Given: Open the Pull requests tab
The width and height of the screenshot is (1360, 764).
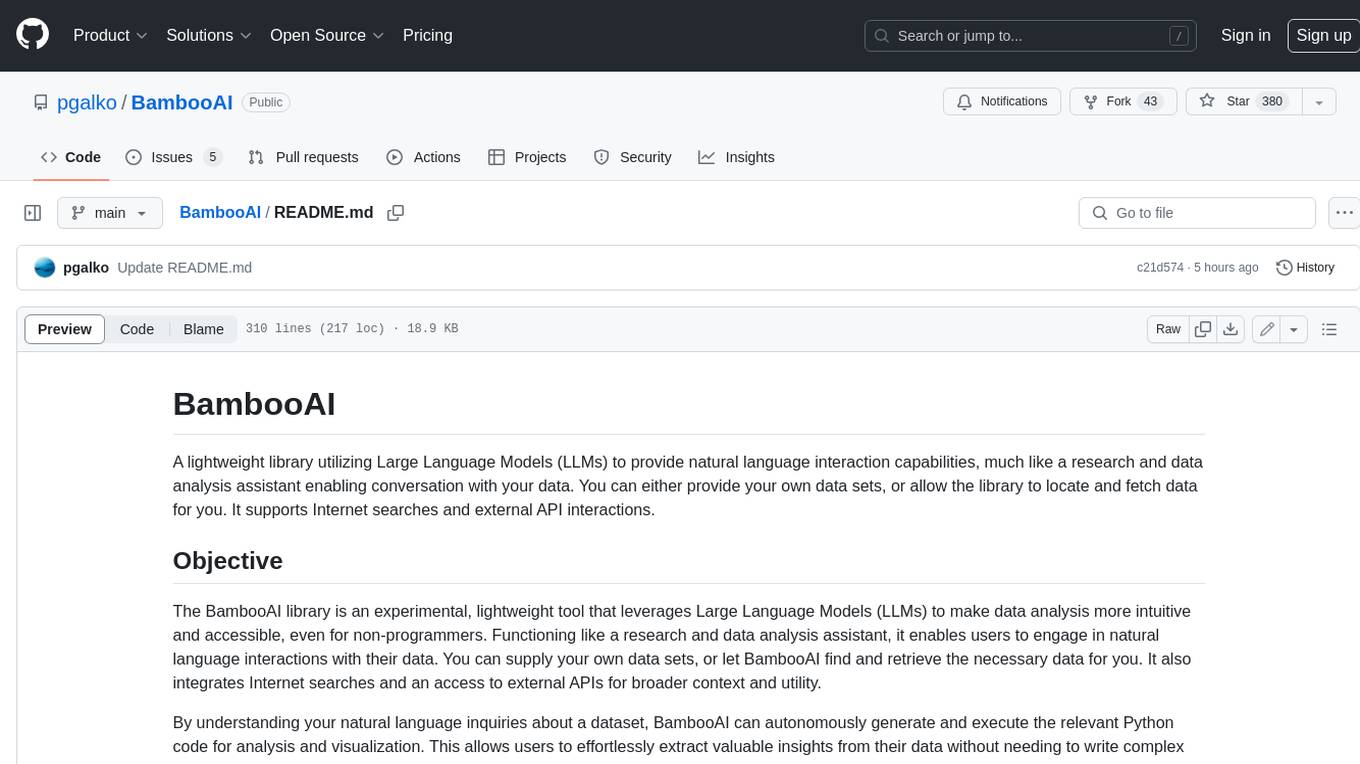Looking at the screenshot, I should 303,157.
